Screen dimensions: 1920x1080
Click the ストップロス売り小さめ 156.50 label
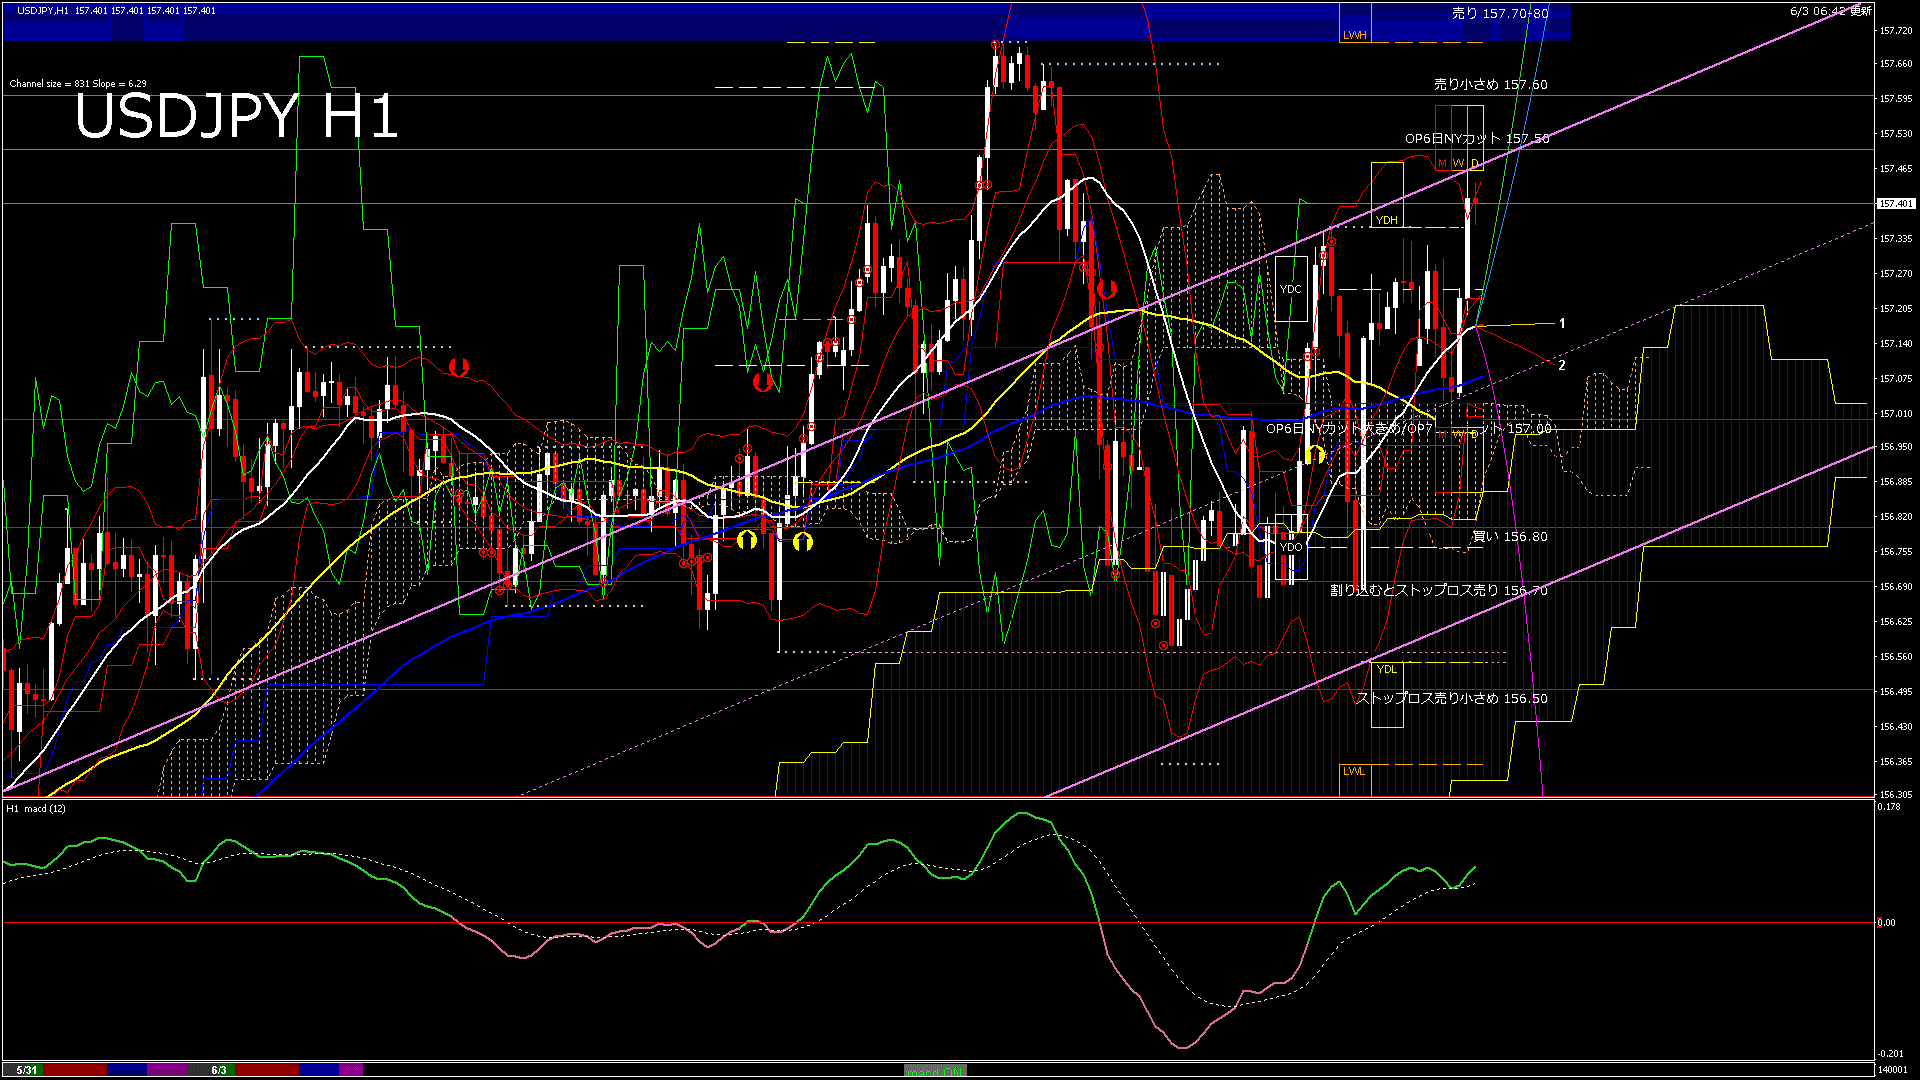point(1452,698)
